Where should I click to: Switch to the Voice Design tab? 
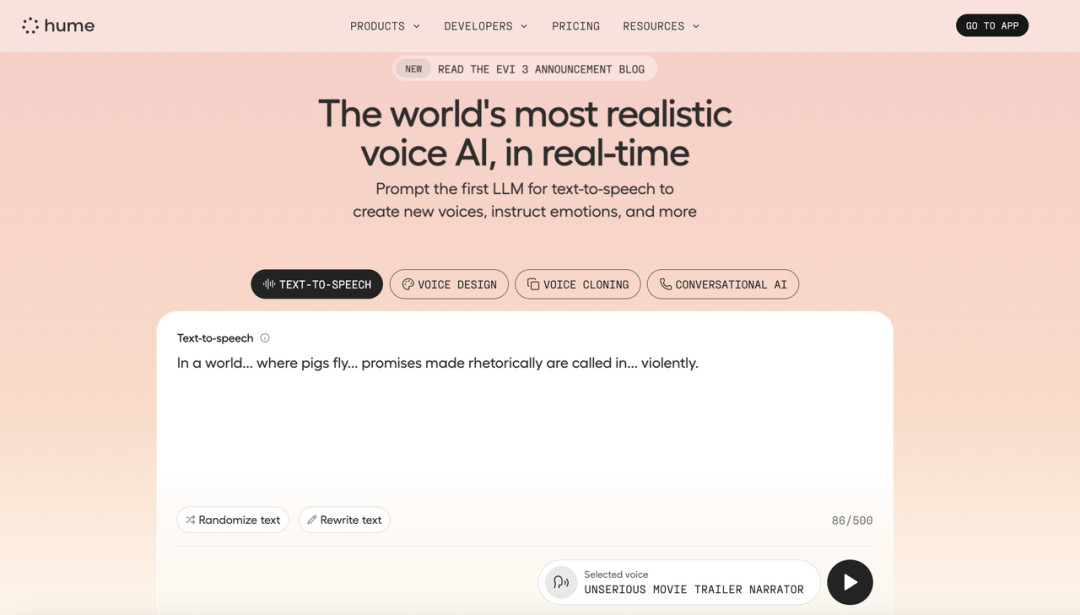(x=449, y=284)
